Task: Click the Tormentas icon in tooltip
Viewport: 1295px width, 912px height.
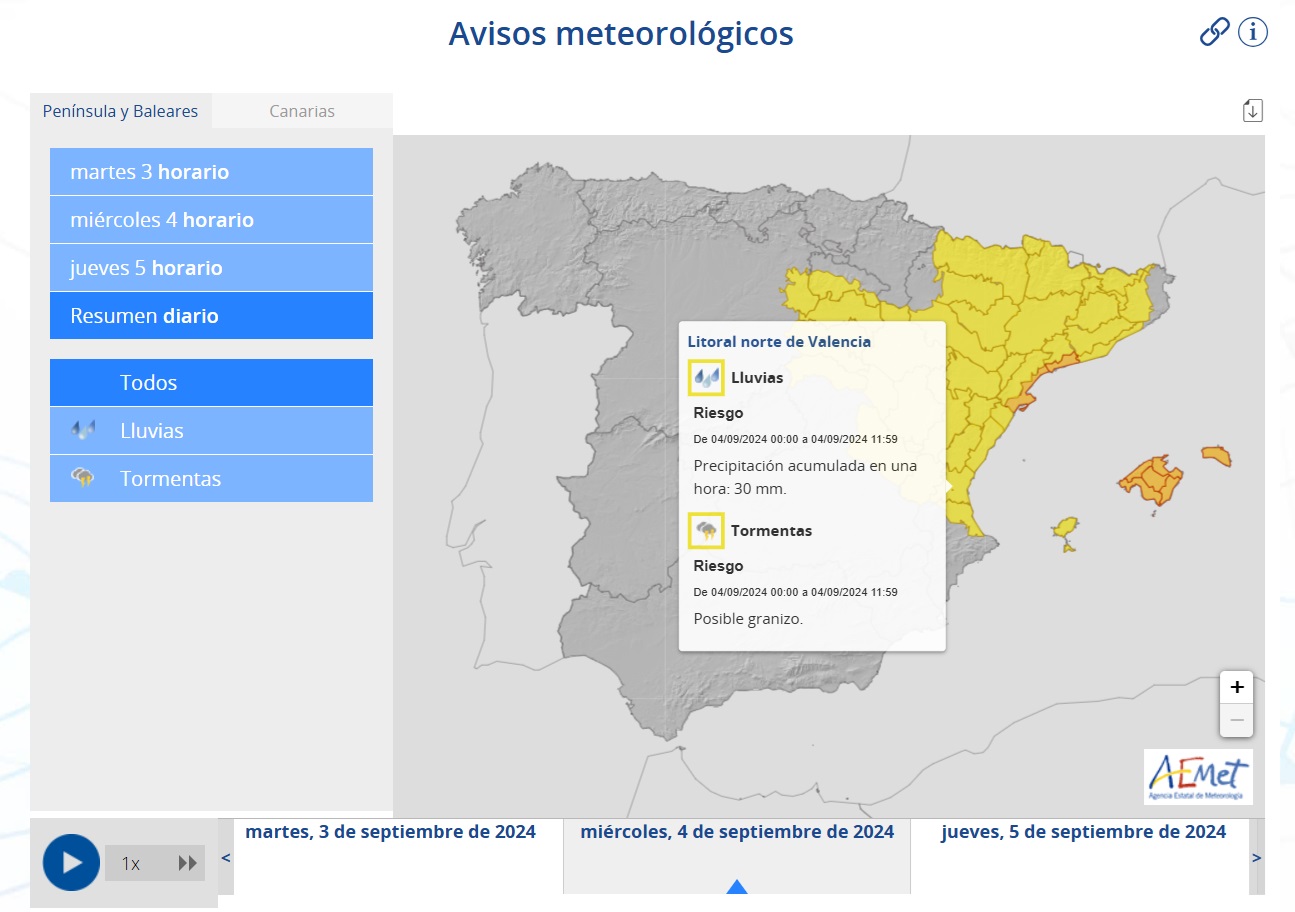Action: (706, 530)
